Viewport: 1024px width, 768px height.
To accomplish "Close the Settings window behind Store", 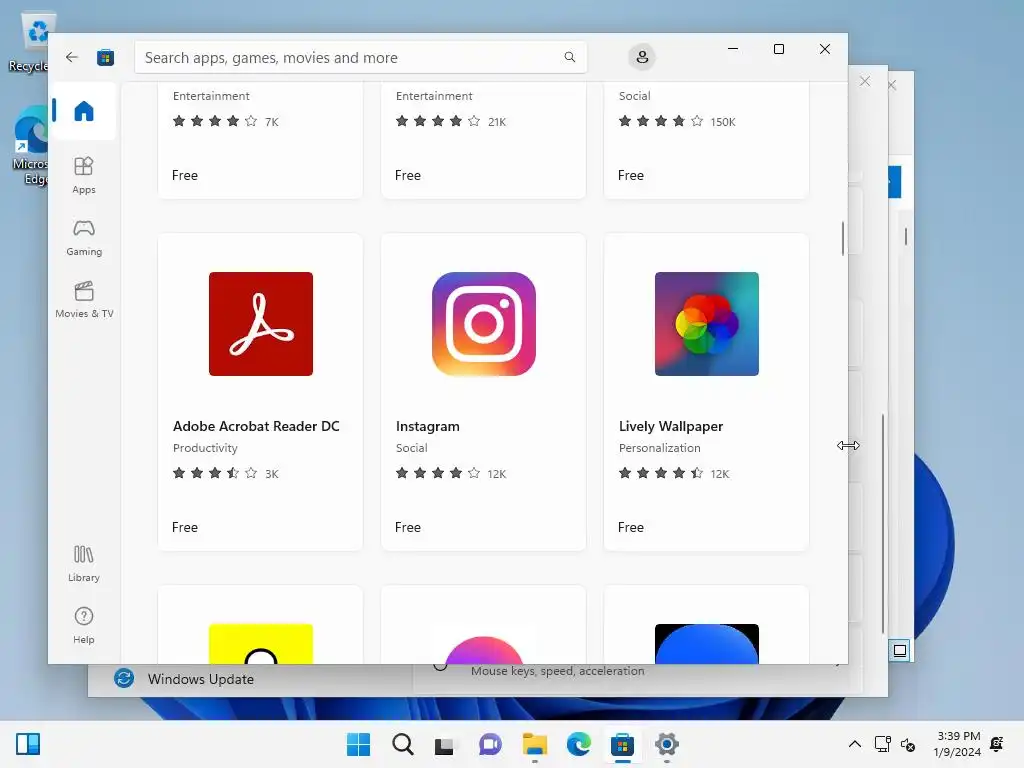I will 865,81.
